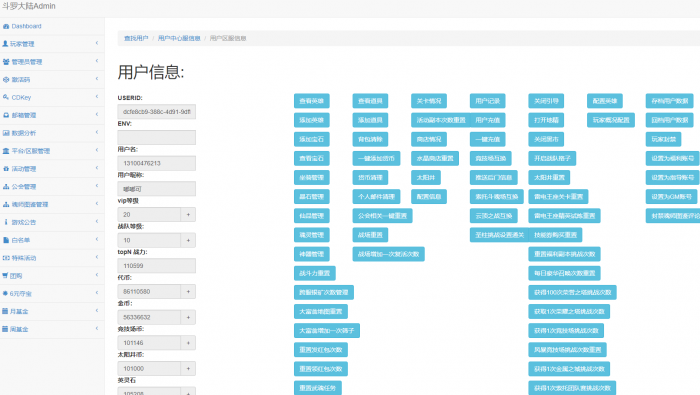The width and height of the screenshot is (700, 395).
Task: Click the 关卡情况 button
Action: pyautogui.click(x=429, y=101)
